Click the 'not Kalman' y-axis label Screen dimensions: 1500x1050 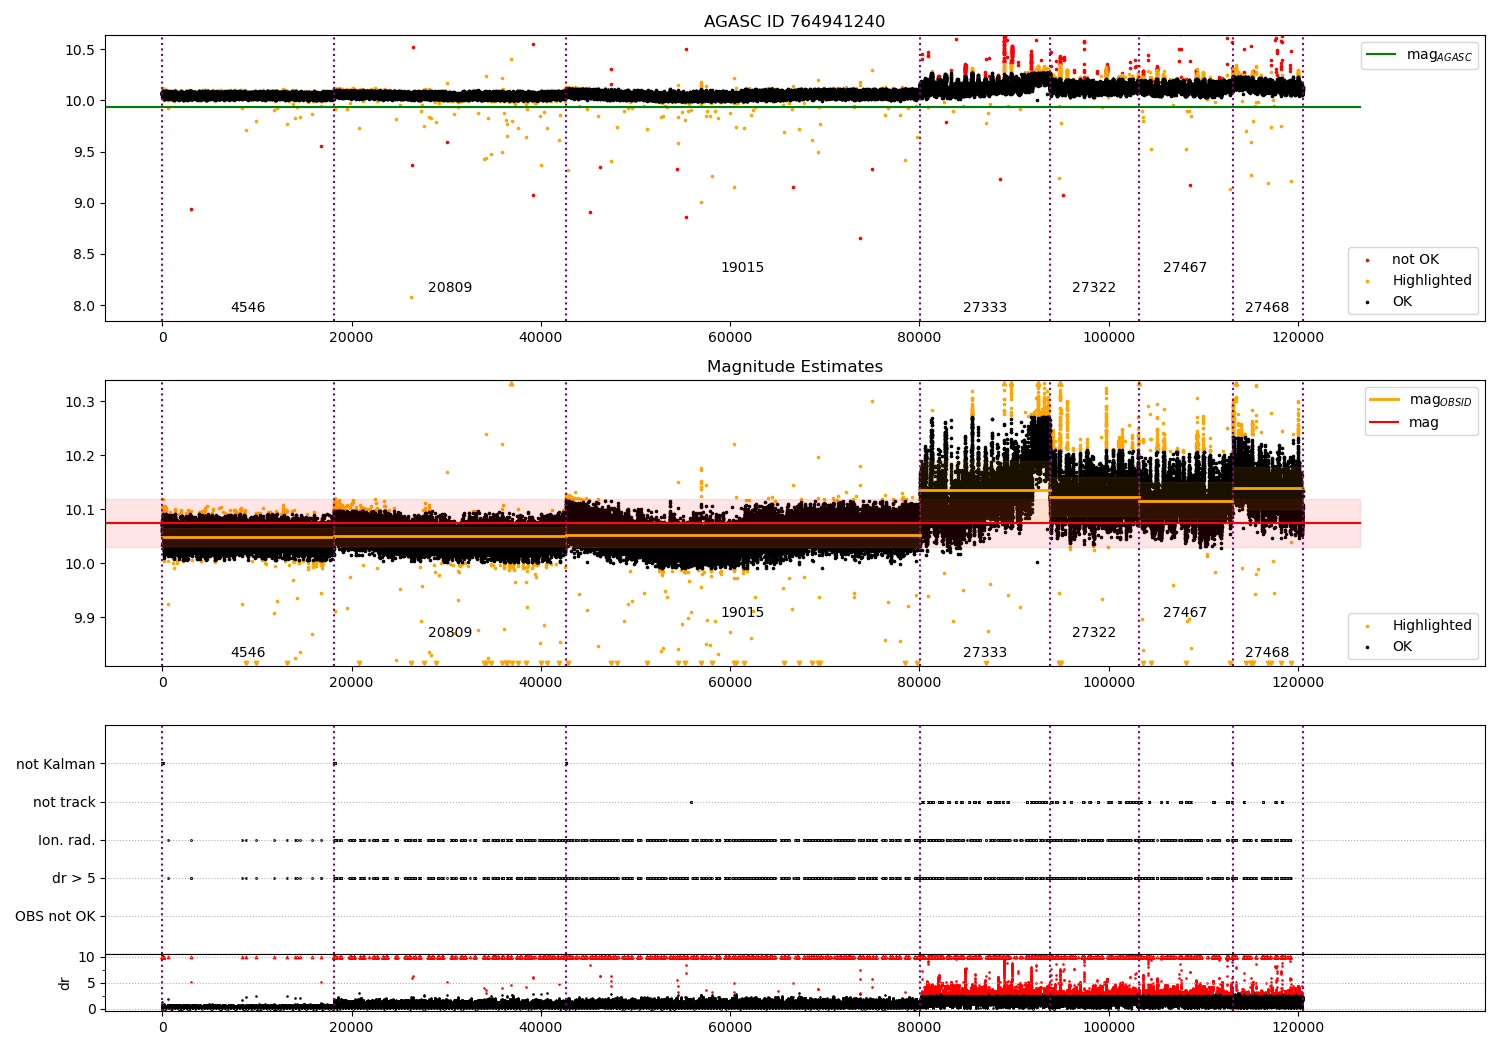click(x=56, y=764)
